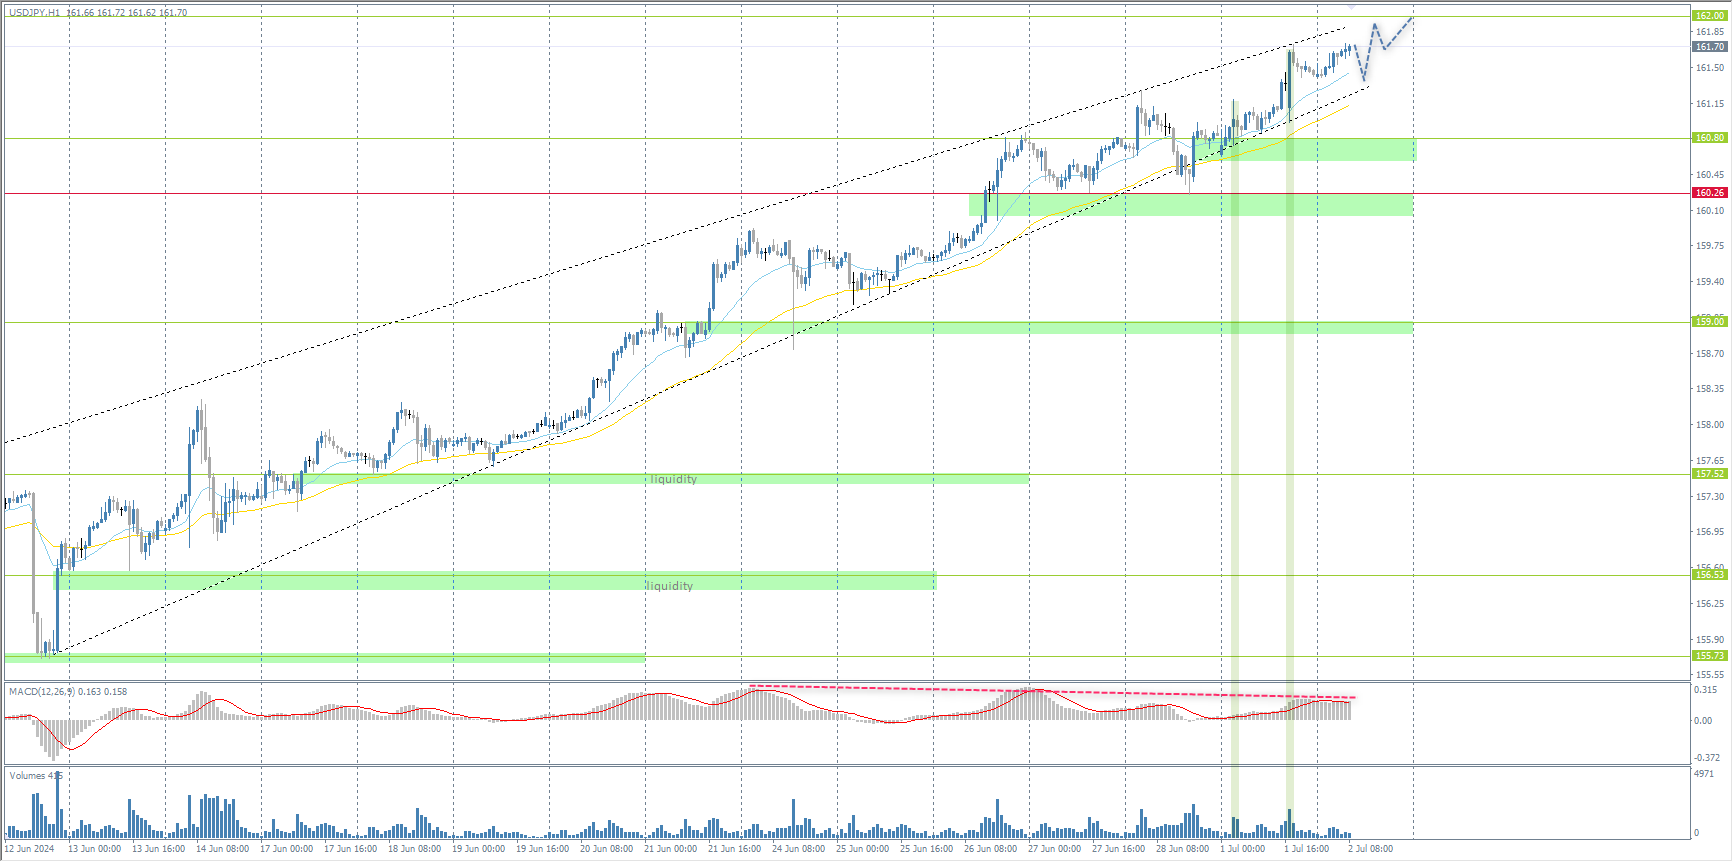Select the green 155.73 level label
The image size is (1733, 862).
pyautogui.click(x=1709, y=656)
